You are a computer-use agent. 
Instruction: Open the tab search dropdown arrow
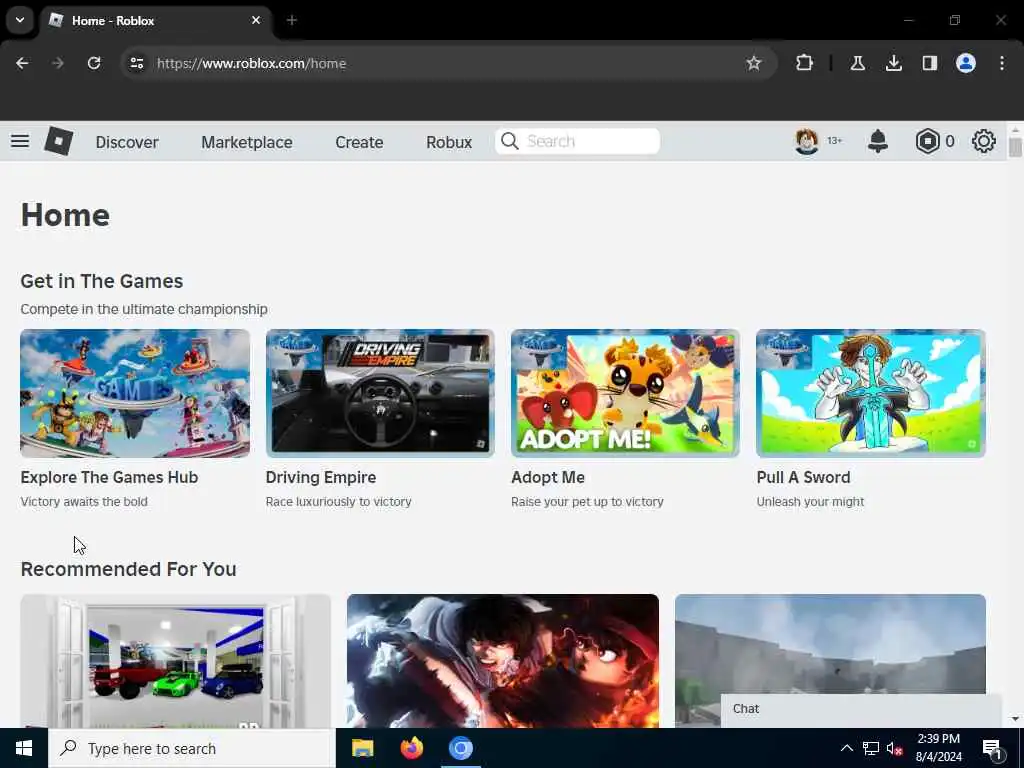20,20
